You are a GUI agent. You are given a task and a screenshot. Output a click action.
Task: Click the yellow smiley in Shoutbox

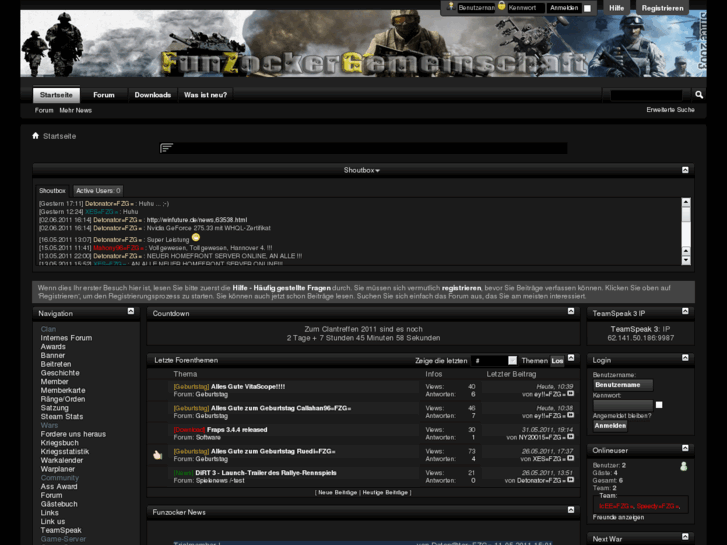196,237
